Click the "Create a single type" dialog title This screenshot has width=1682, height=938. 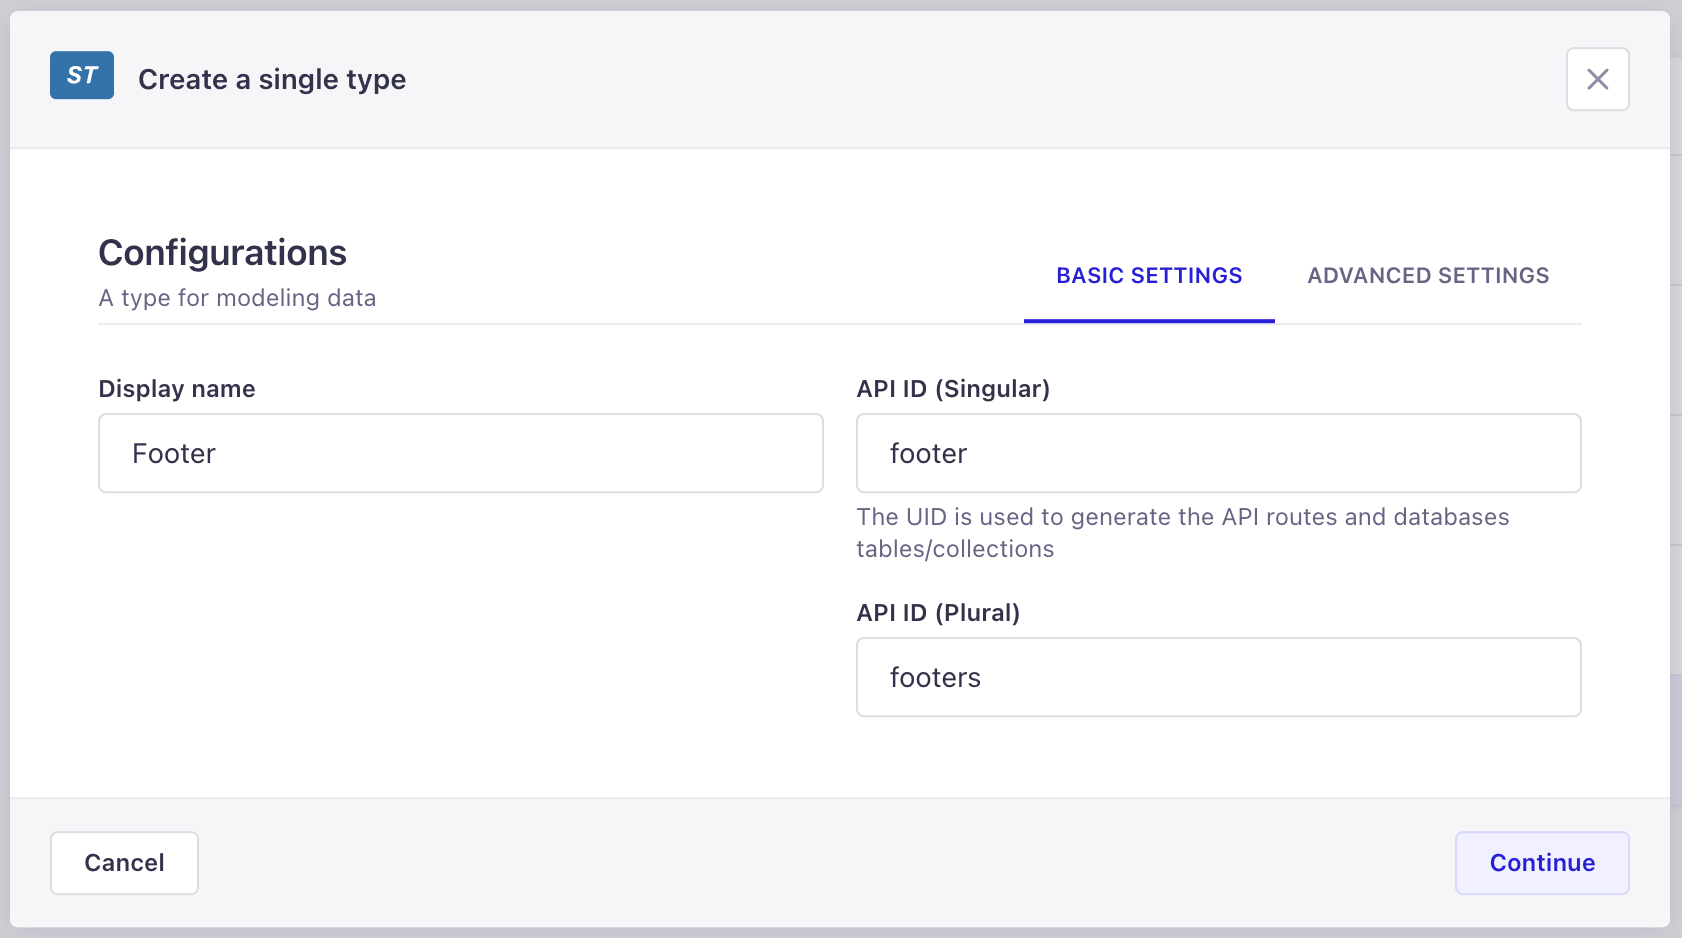272,80
